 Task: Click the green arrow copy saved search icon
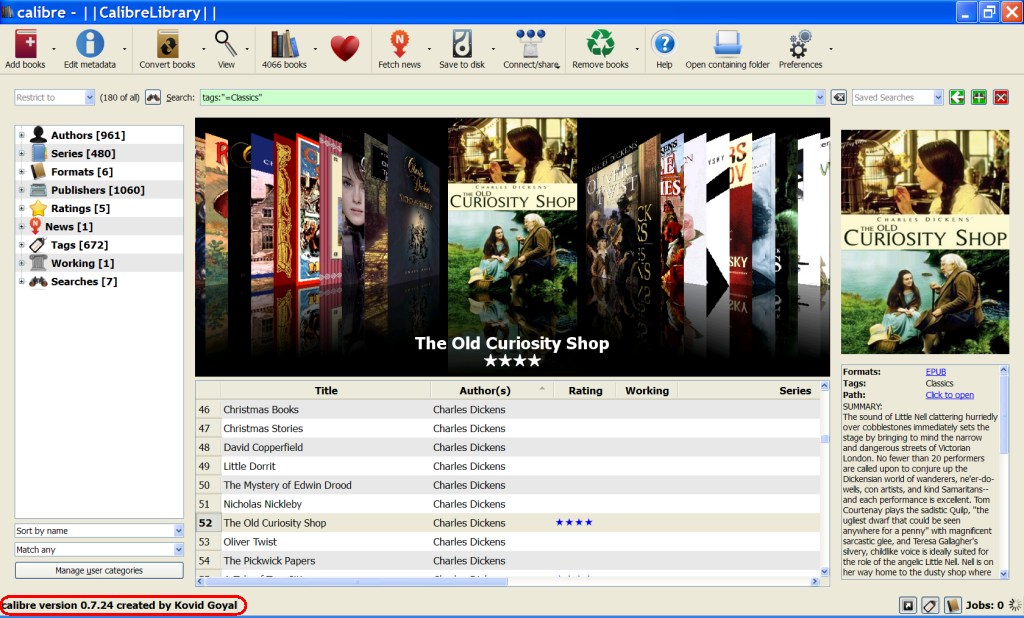tap(957, 97)
